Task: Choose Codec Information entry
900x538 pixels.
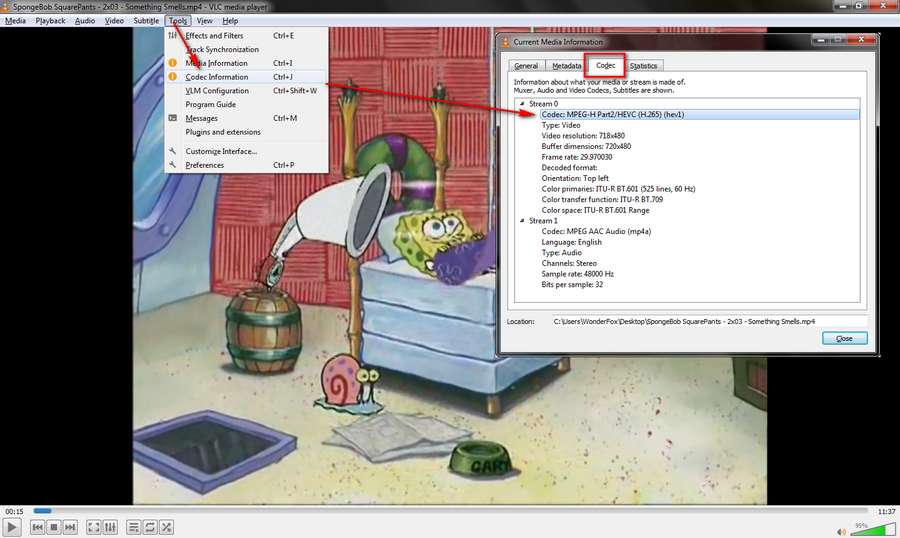Action: click(246, 77)
